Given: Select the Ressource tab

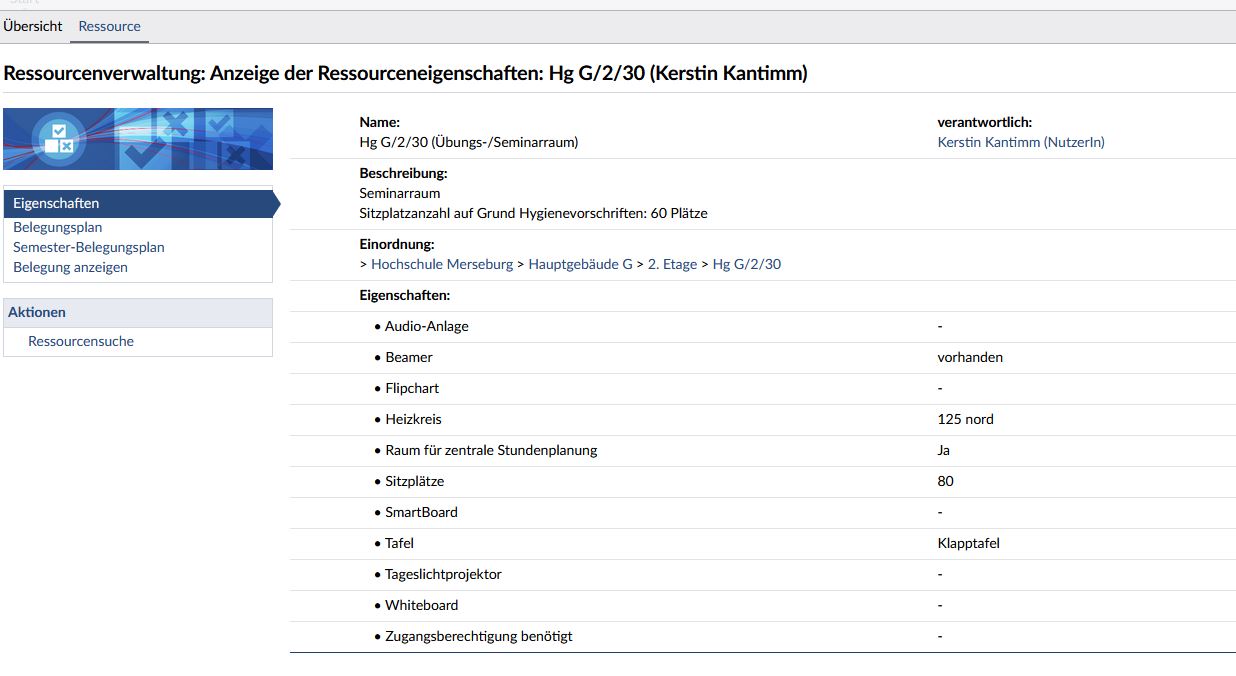Looking at the screenshot, I should coord(109,26).
